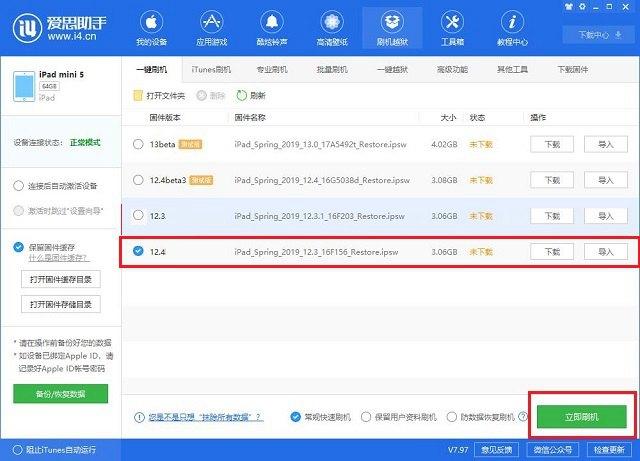Select the 12.3 firmware radio button

click(x=138, y=215)
